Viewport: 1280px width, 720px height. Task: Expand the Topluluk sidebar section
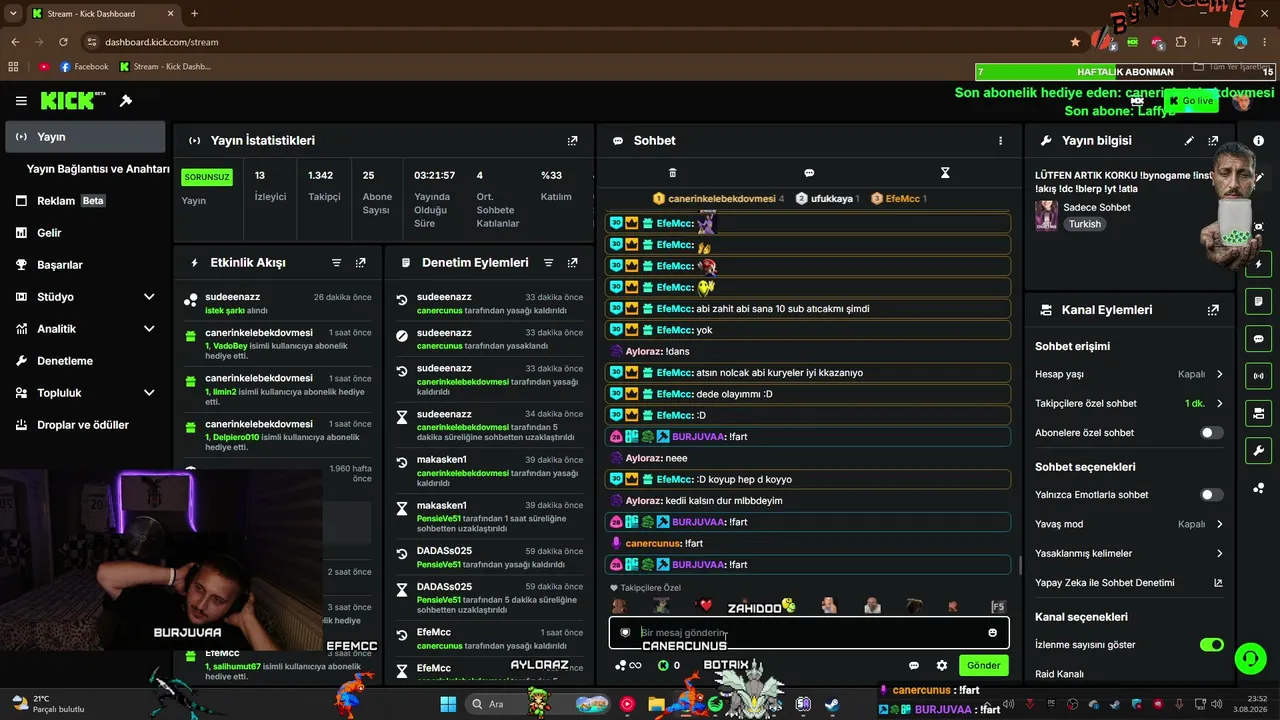pyautogui.click(x=149, y=393)
